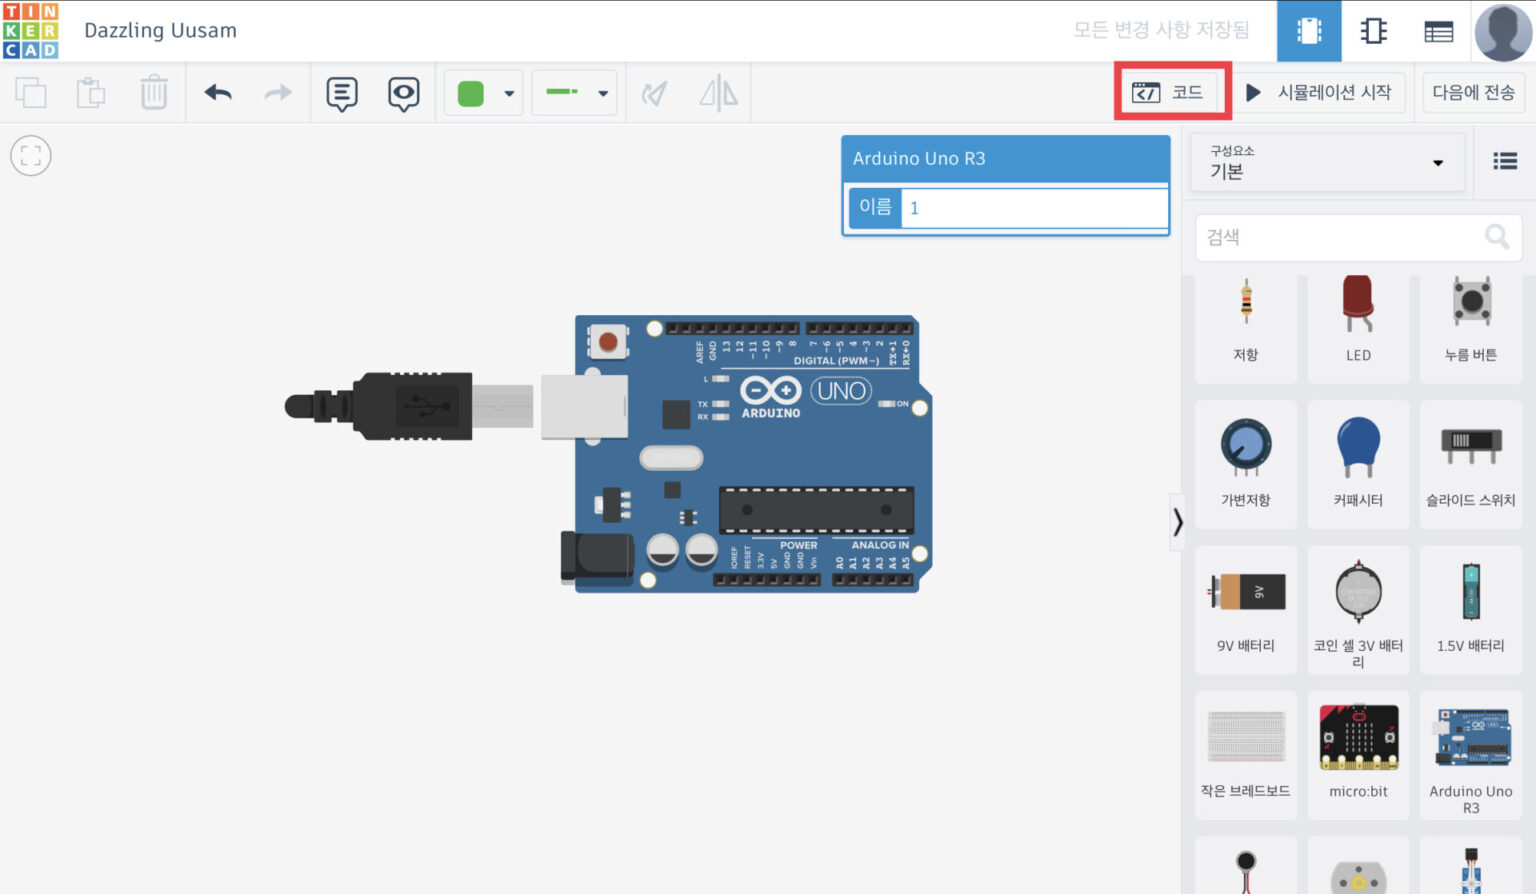Open the wire type dropdown
Screen dimensions: 1536x894
click(x=574, y=93)
